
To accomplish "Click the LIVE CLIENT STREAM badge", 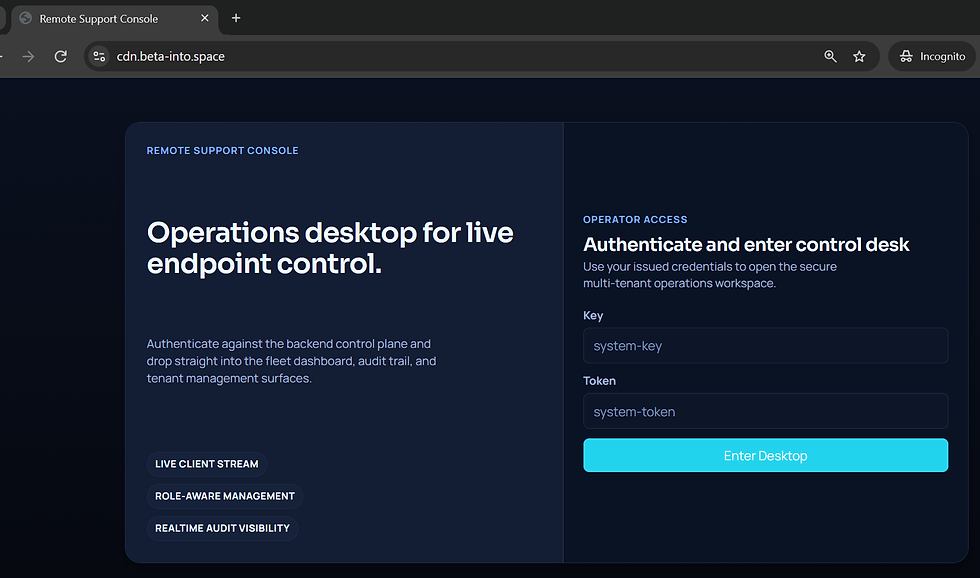I will [207, 464].
